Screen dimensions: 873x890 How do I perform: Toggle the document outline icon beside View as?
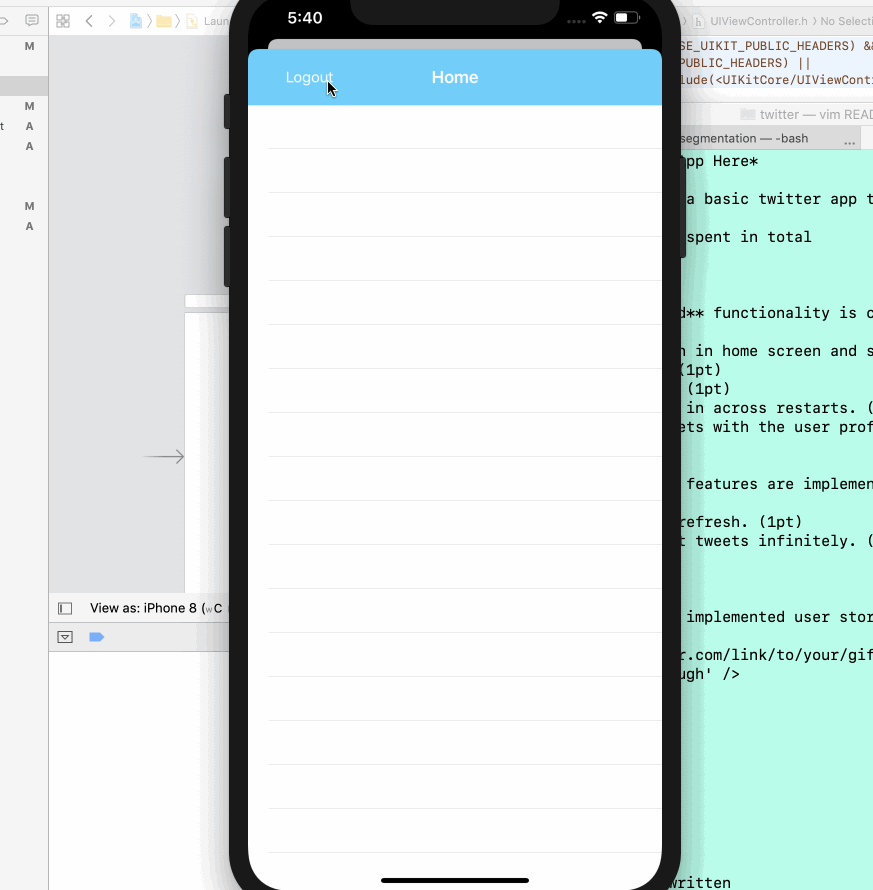click(65, 608)
